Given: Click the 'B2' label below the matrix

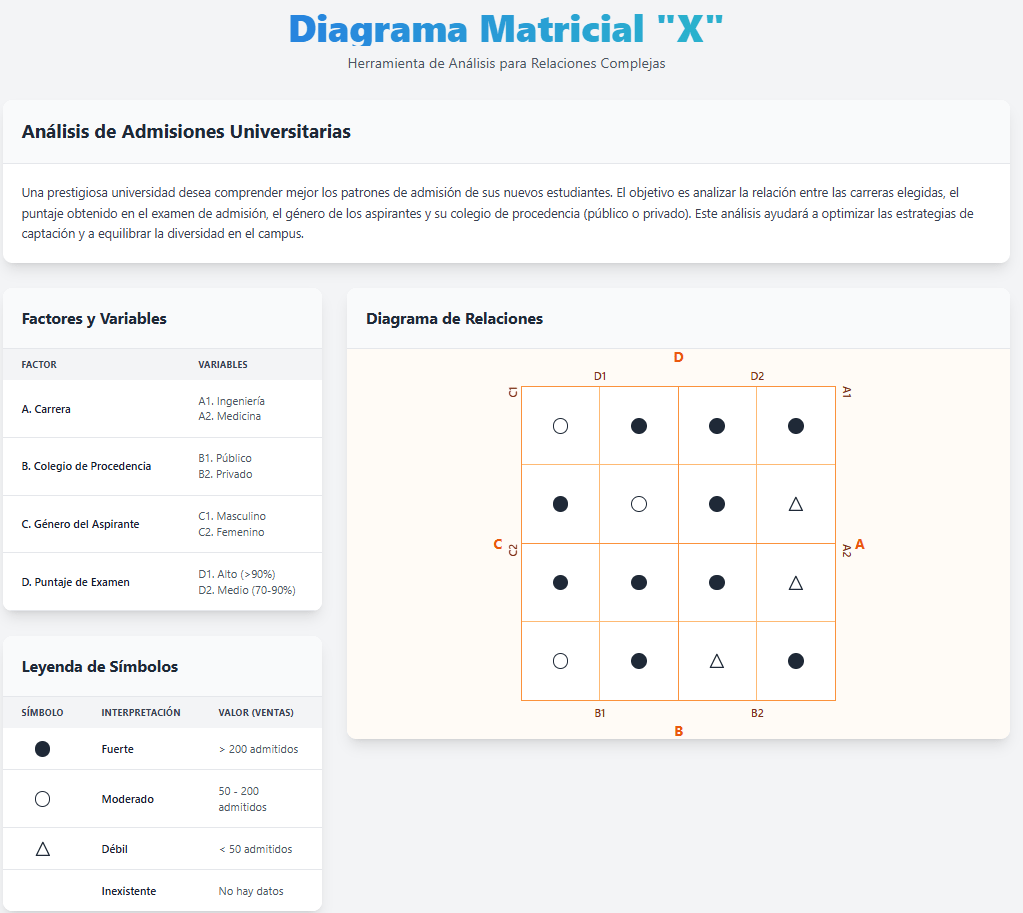Looking at the screenshot, I should 757,713.
